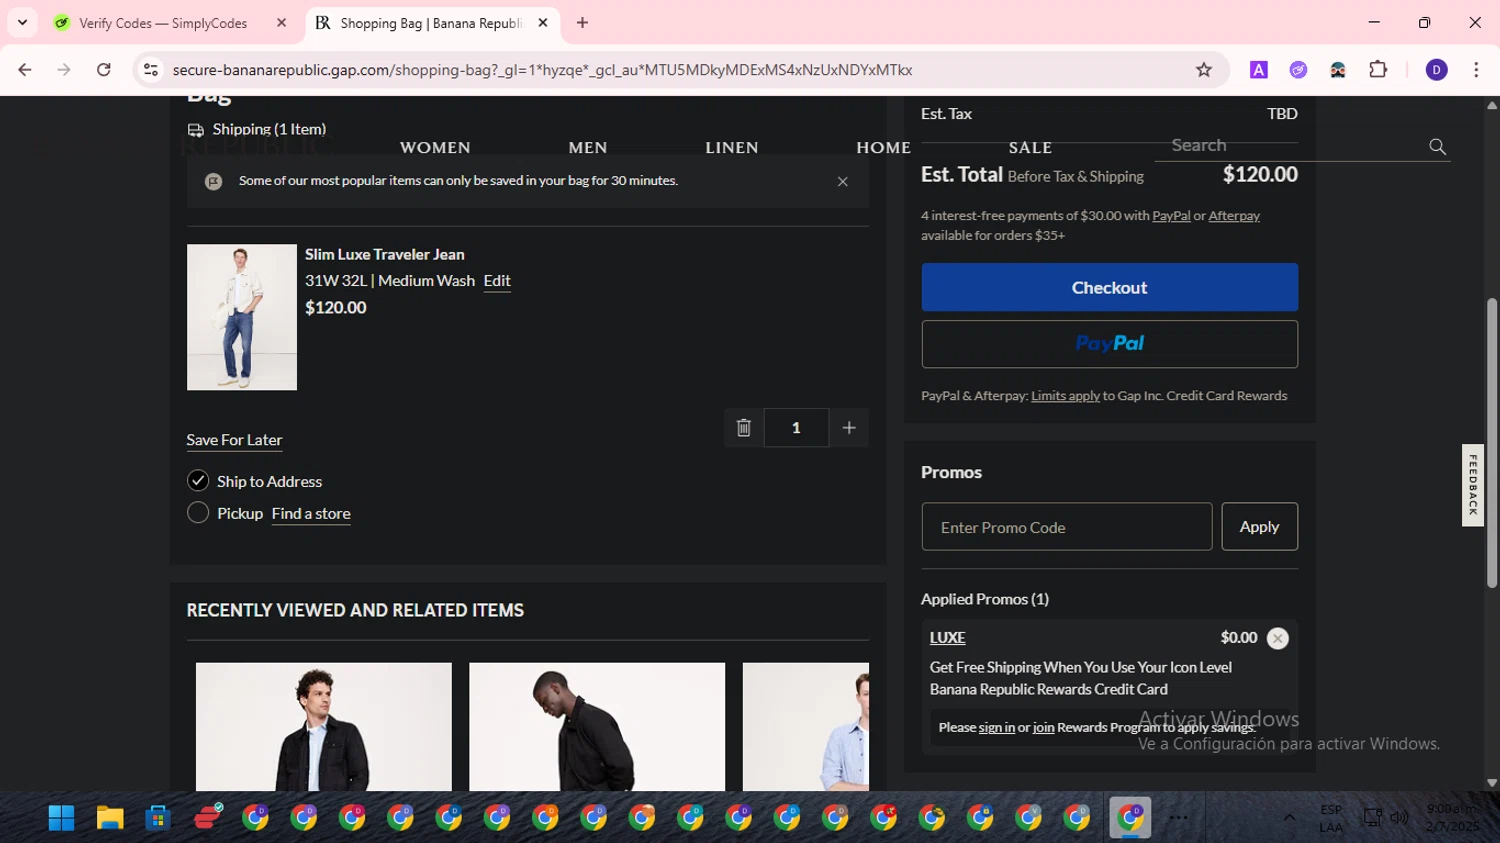Open a new browser tab

582,22
